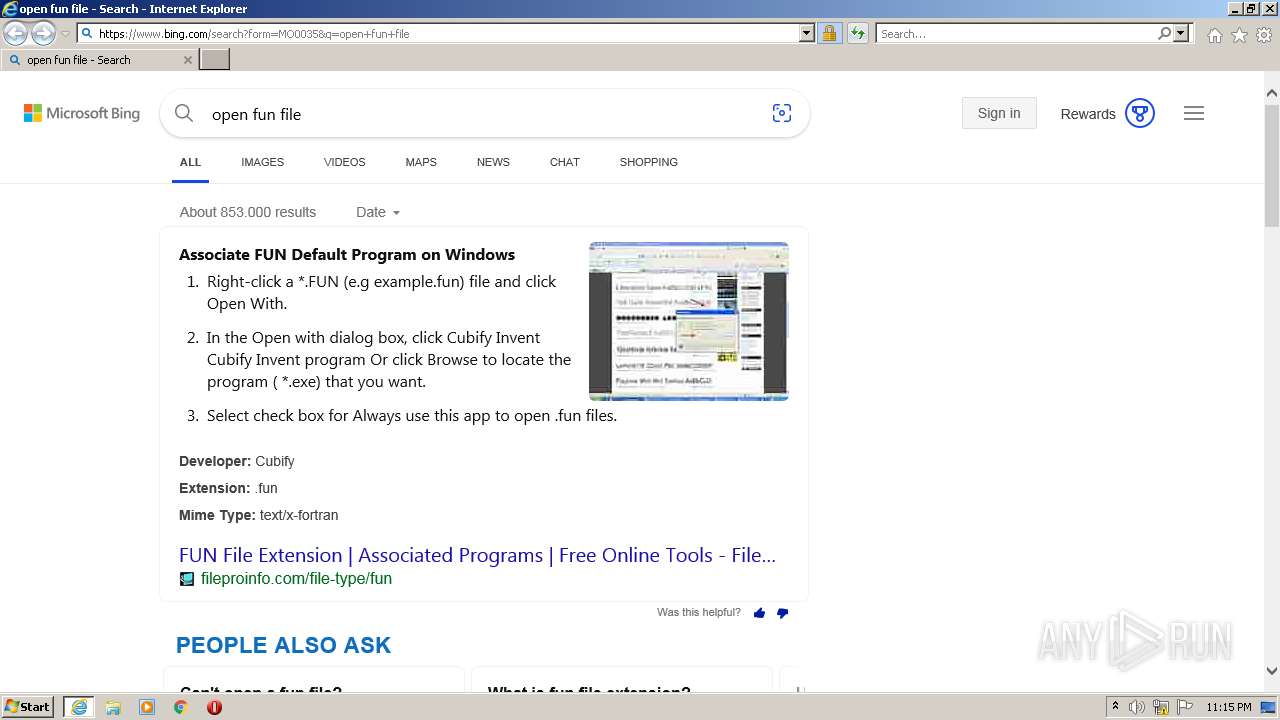The height and width of the screenshot is (720, 1280).
Task: Open the 'FUN File Extension | Associated Programs' link
Action: tap(477, 555)
